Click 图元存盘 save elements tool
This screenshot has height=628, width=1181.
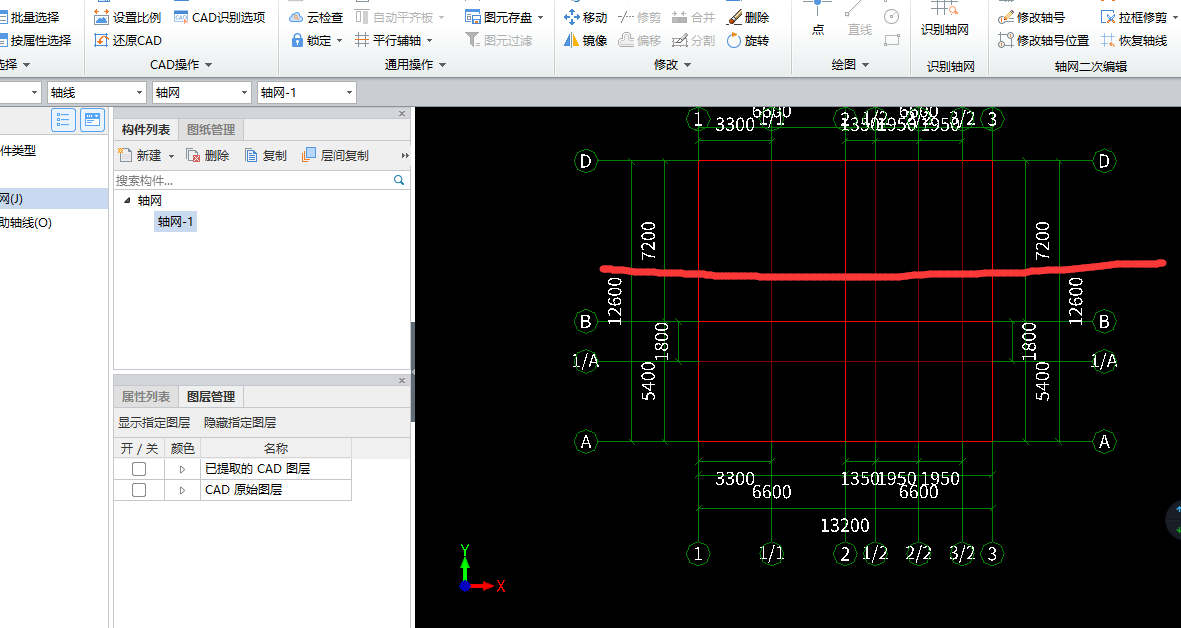(x=498, y=17)
